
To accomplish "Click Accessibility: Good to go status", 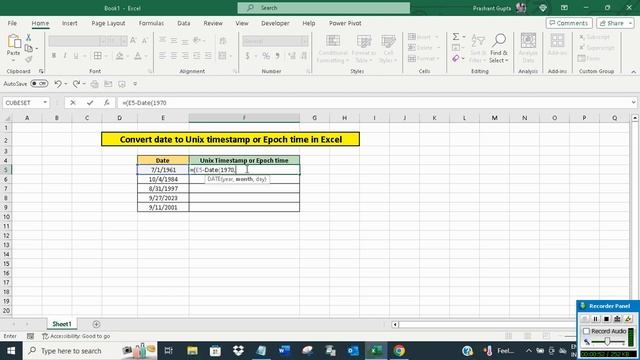I will click(76, 336).
